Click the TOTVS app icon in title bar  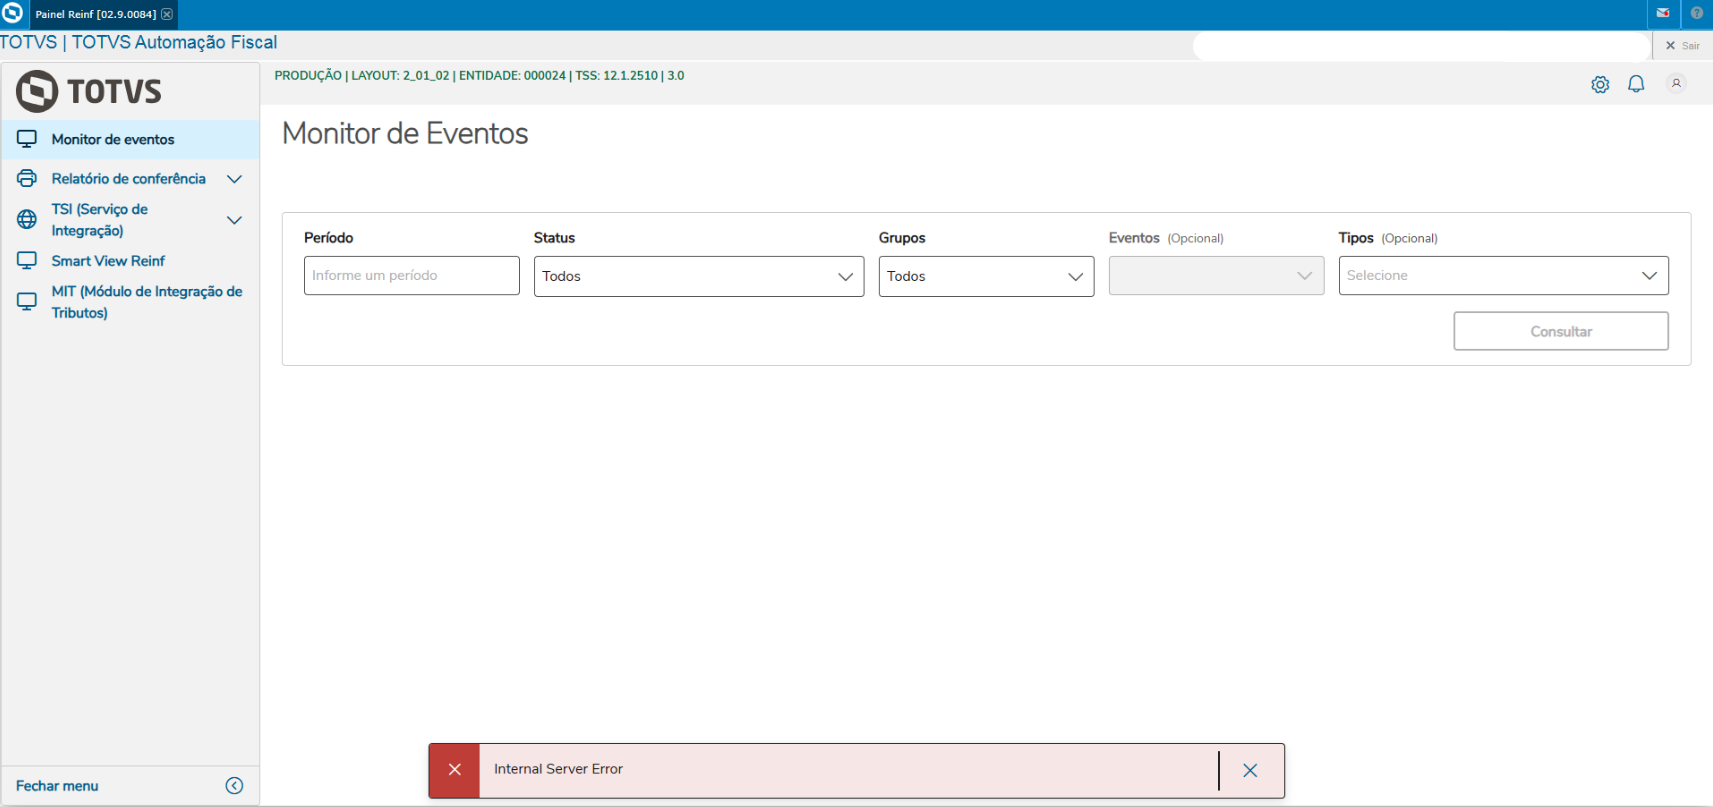pos(12,13)
